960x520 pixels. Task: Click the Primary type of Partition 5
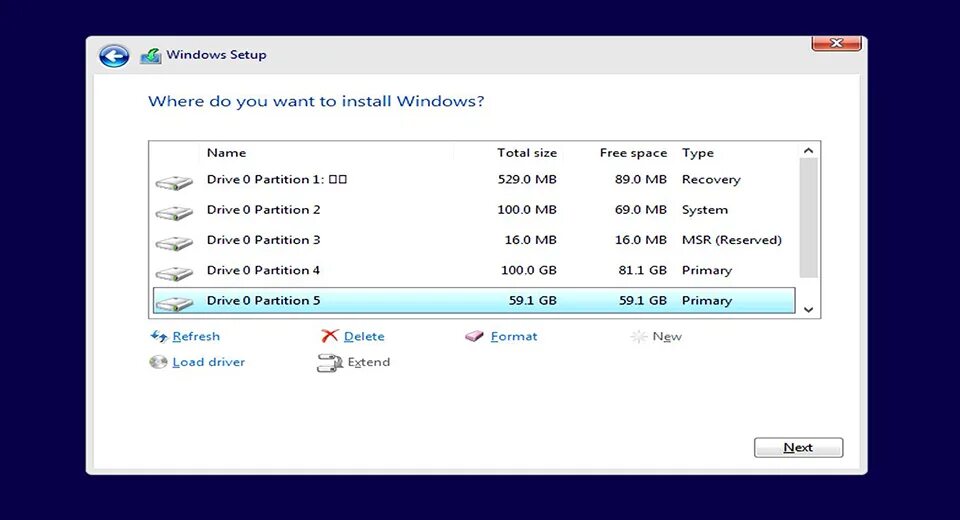pos(707,301)
